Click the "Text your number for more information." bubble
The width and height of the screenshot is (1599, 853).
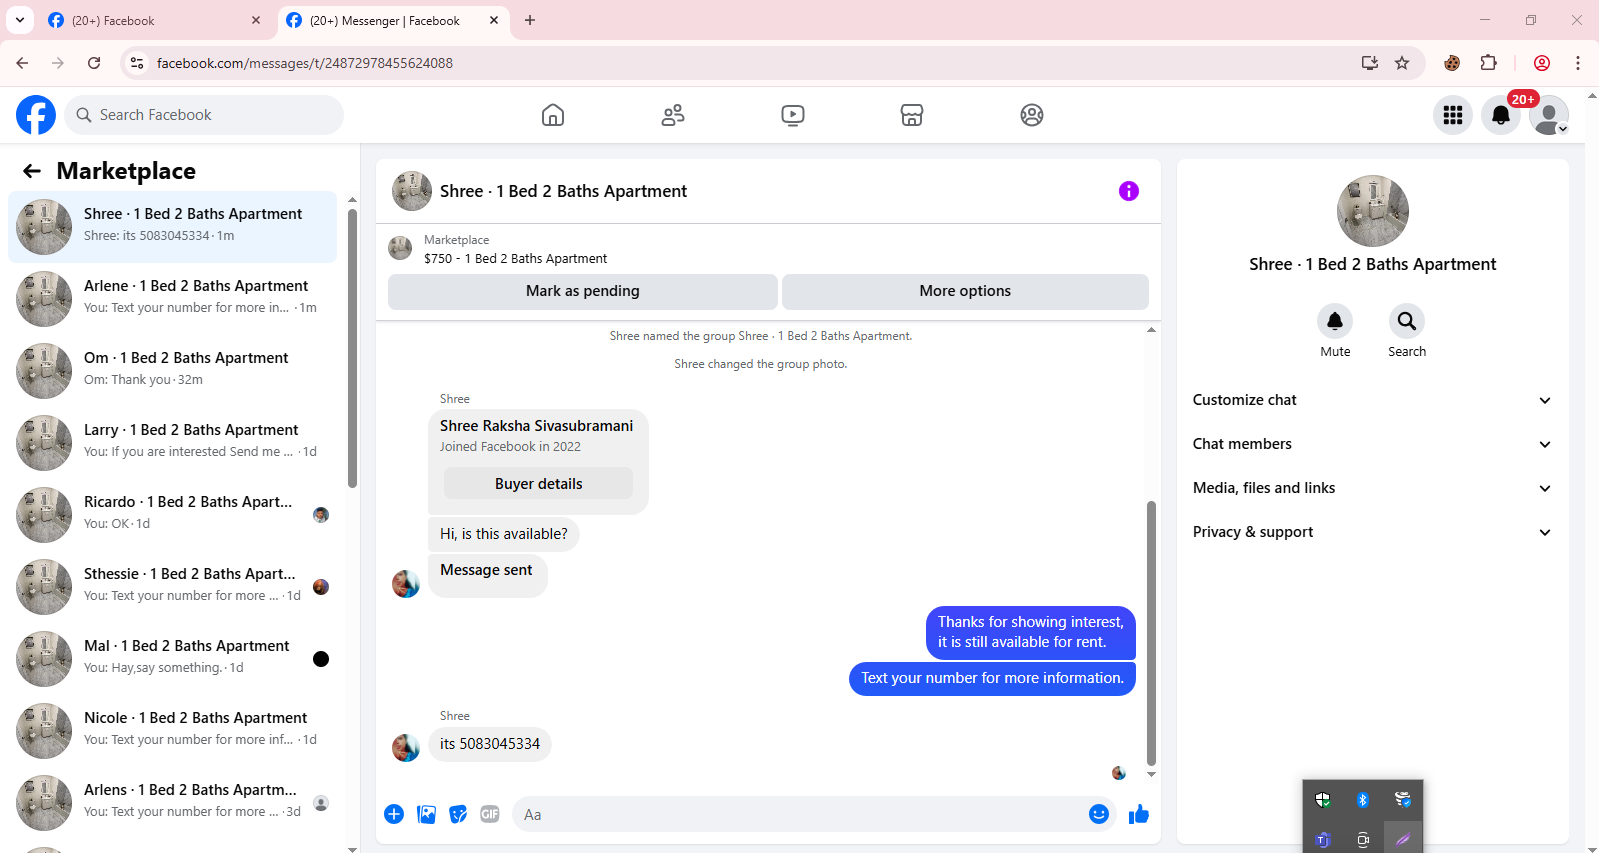(x=992, y=678)
